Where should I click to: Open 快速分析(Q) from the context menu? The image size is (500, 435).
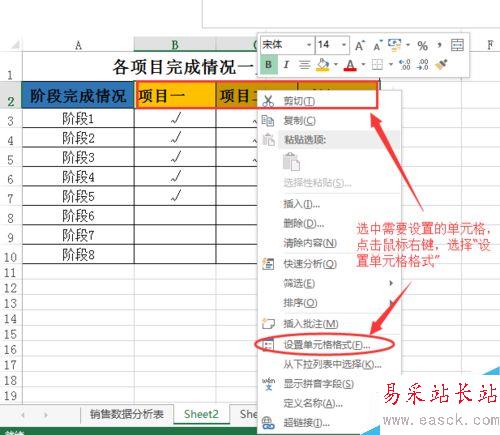[330, 264]
